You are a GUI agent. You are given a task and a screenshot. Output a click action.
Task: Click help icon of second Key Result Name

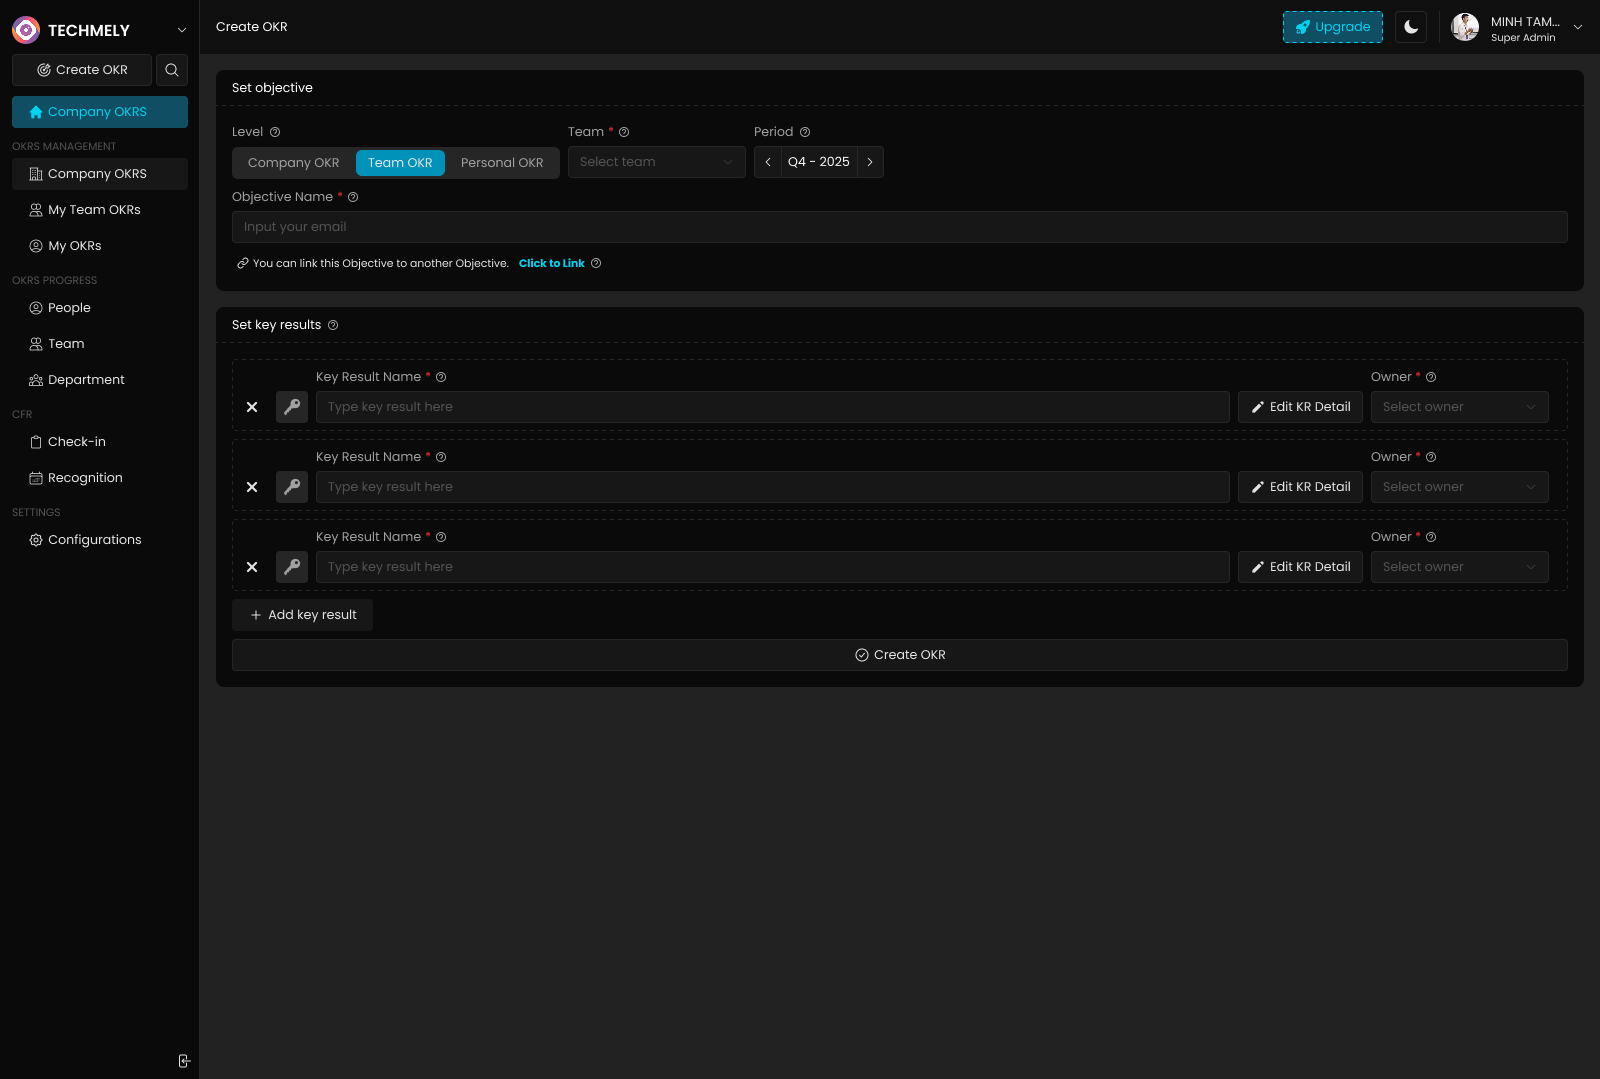coord(441,457)
